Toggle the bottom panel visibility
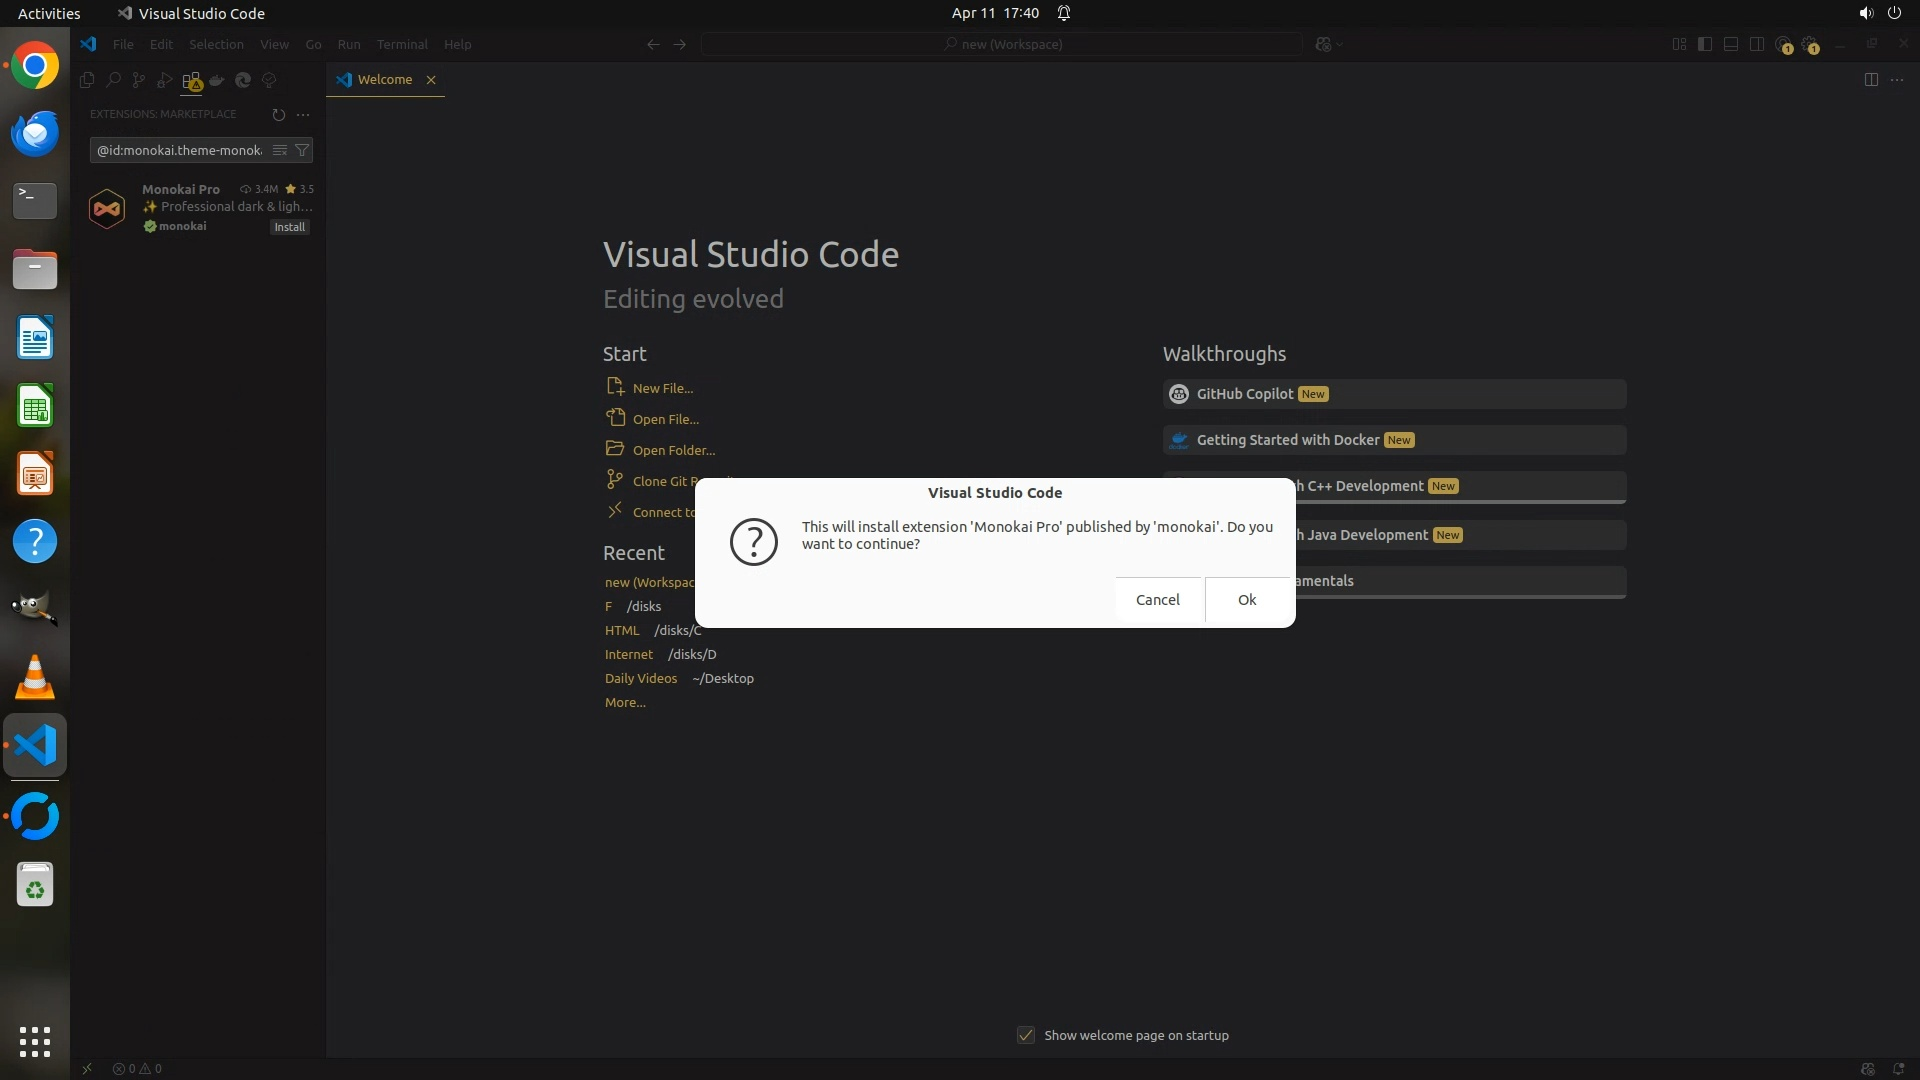The width and height of the screenshot is (1920, 1080). (x=1731, y=44)
